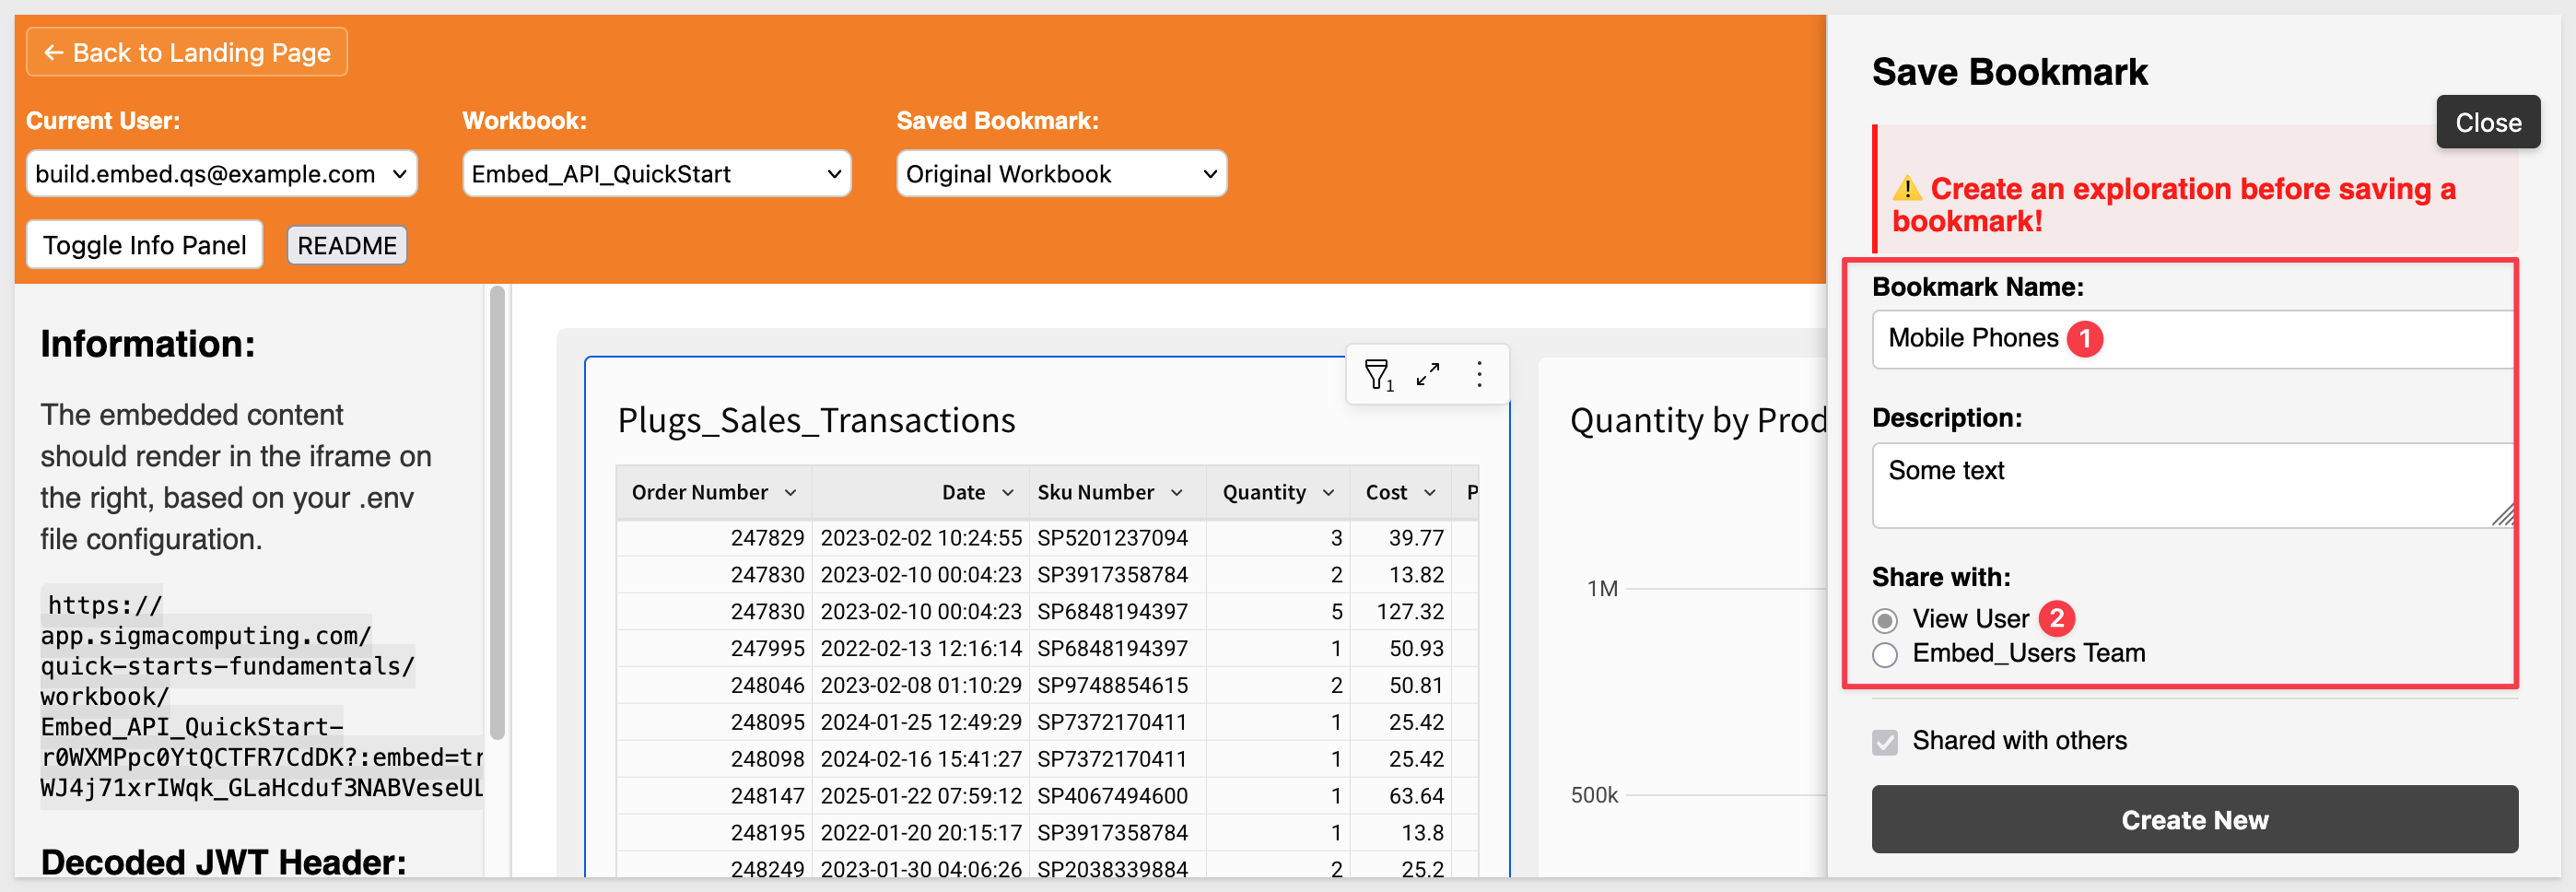Open the Quantity column menu arrow
The image size is (2576, 892).
(x=1328, y=493)
